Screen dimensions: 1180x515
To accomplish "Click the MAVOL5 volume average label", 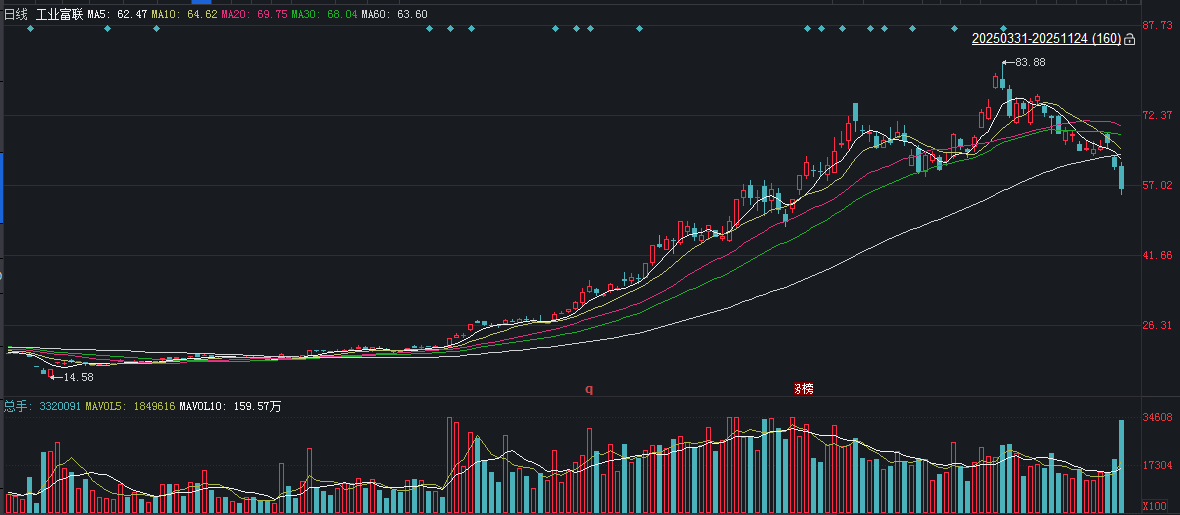I will (130, 407).
